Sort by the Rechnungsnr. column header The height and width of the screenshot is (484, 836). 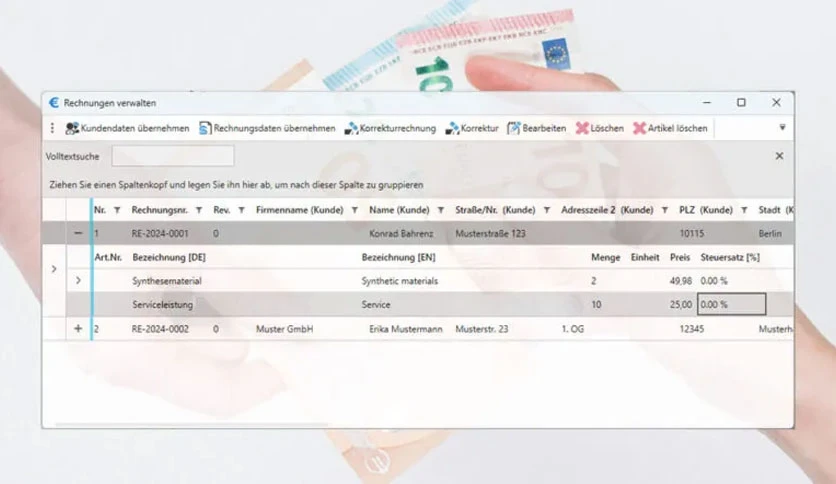(x=159, y=210)
